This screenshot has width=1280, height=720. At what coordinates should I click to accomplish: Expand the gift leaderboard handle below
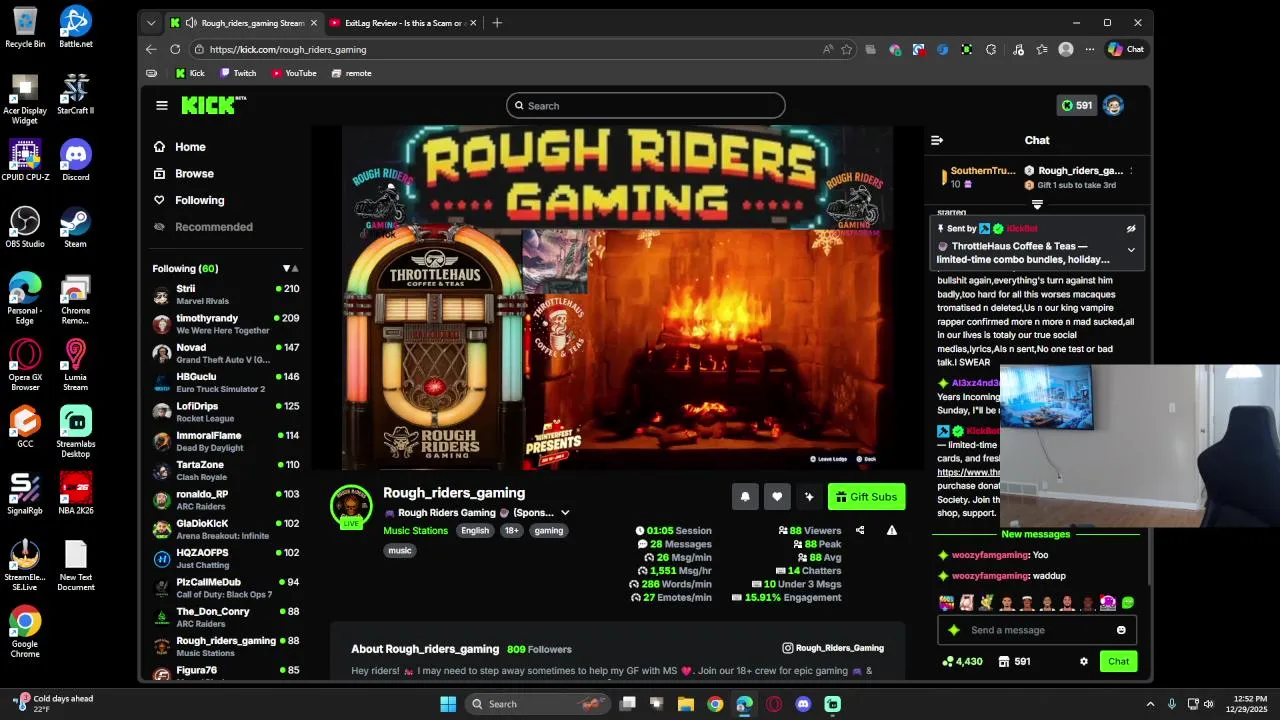1037,205
